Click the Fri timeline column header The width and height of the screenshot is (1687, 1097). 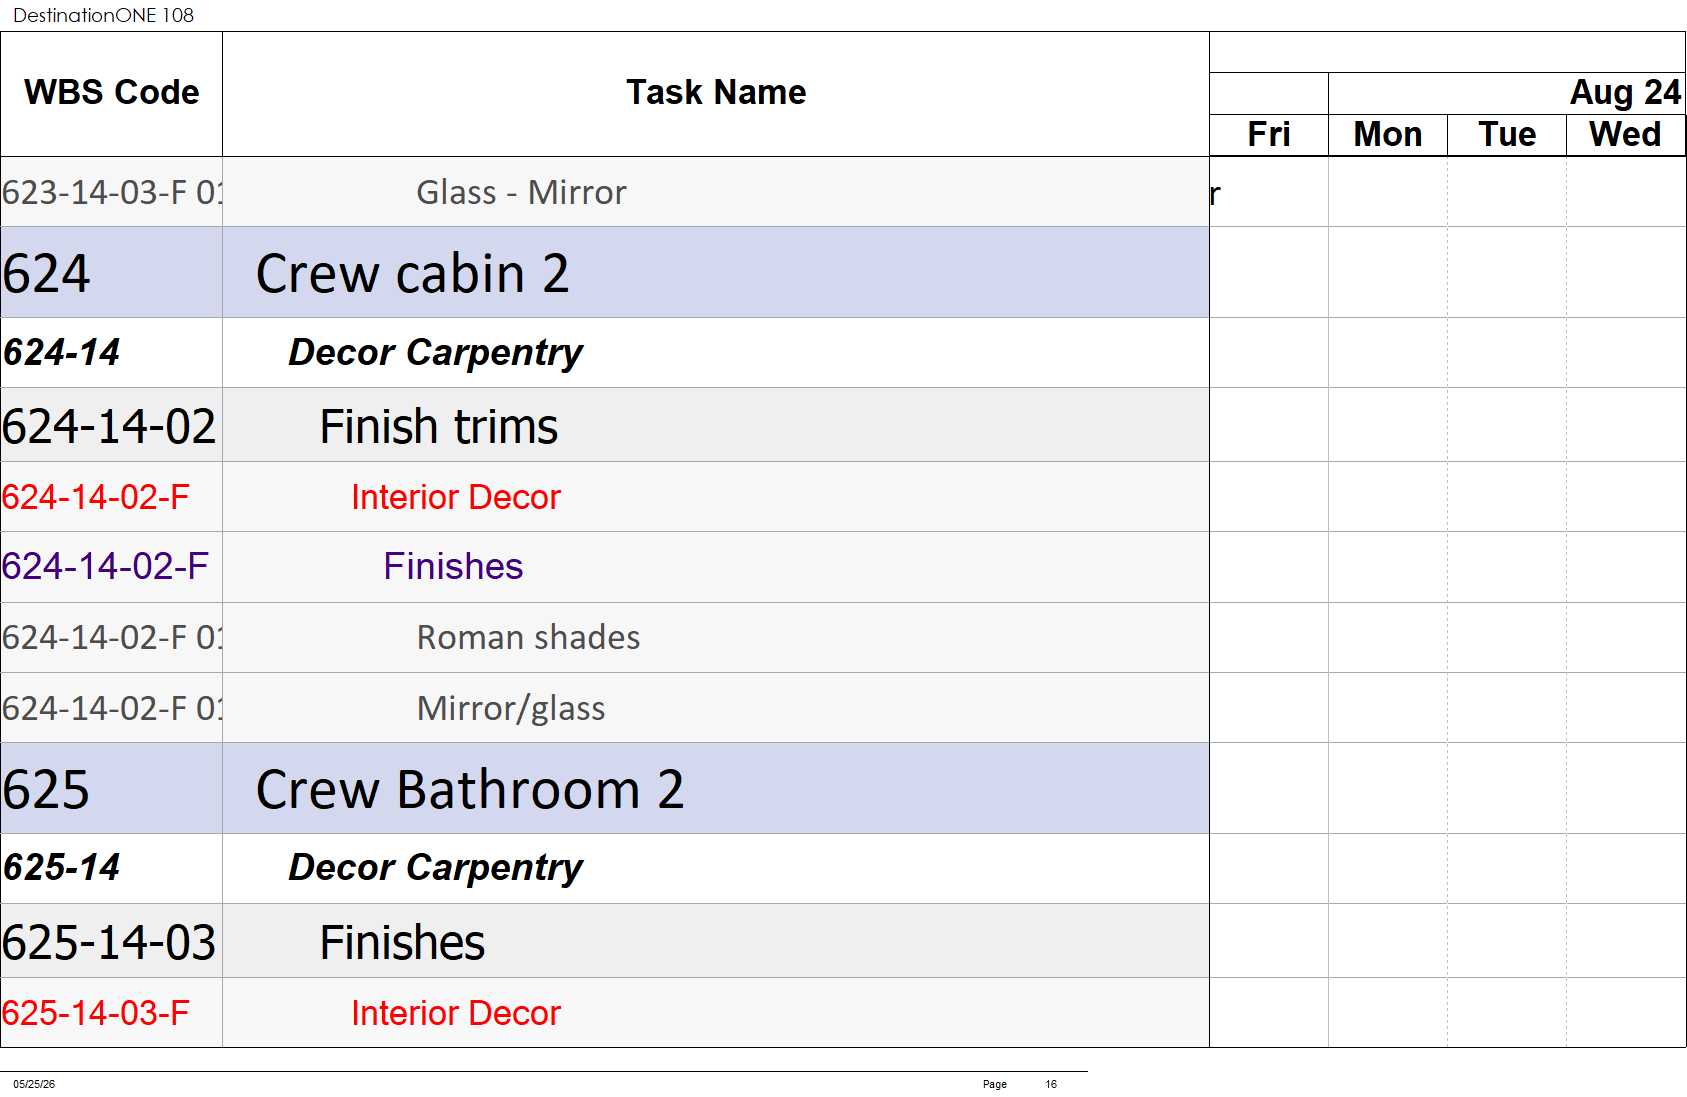(1269, 135)
